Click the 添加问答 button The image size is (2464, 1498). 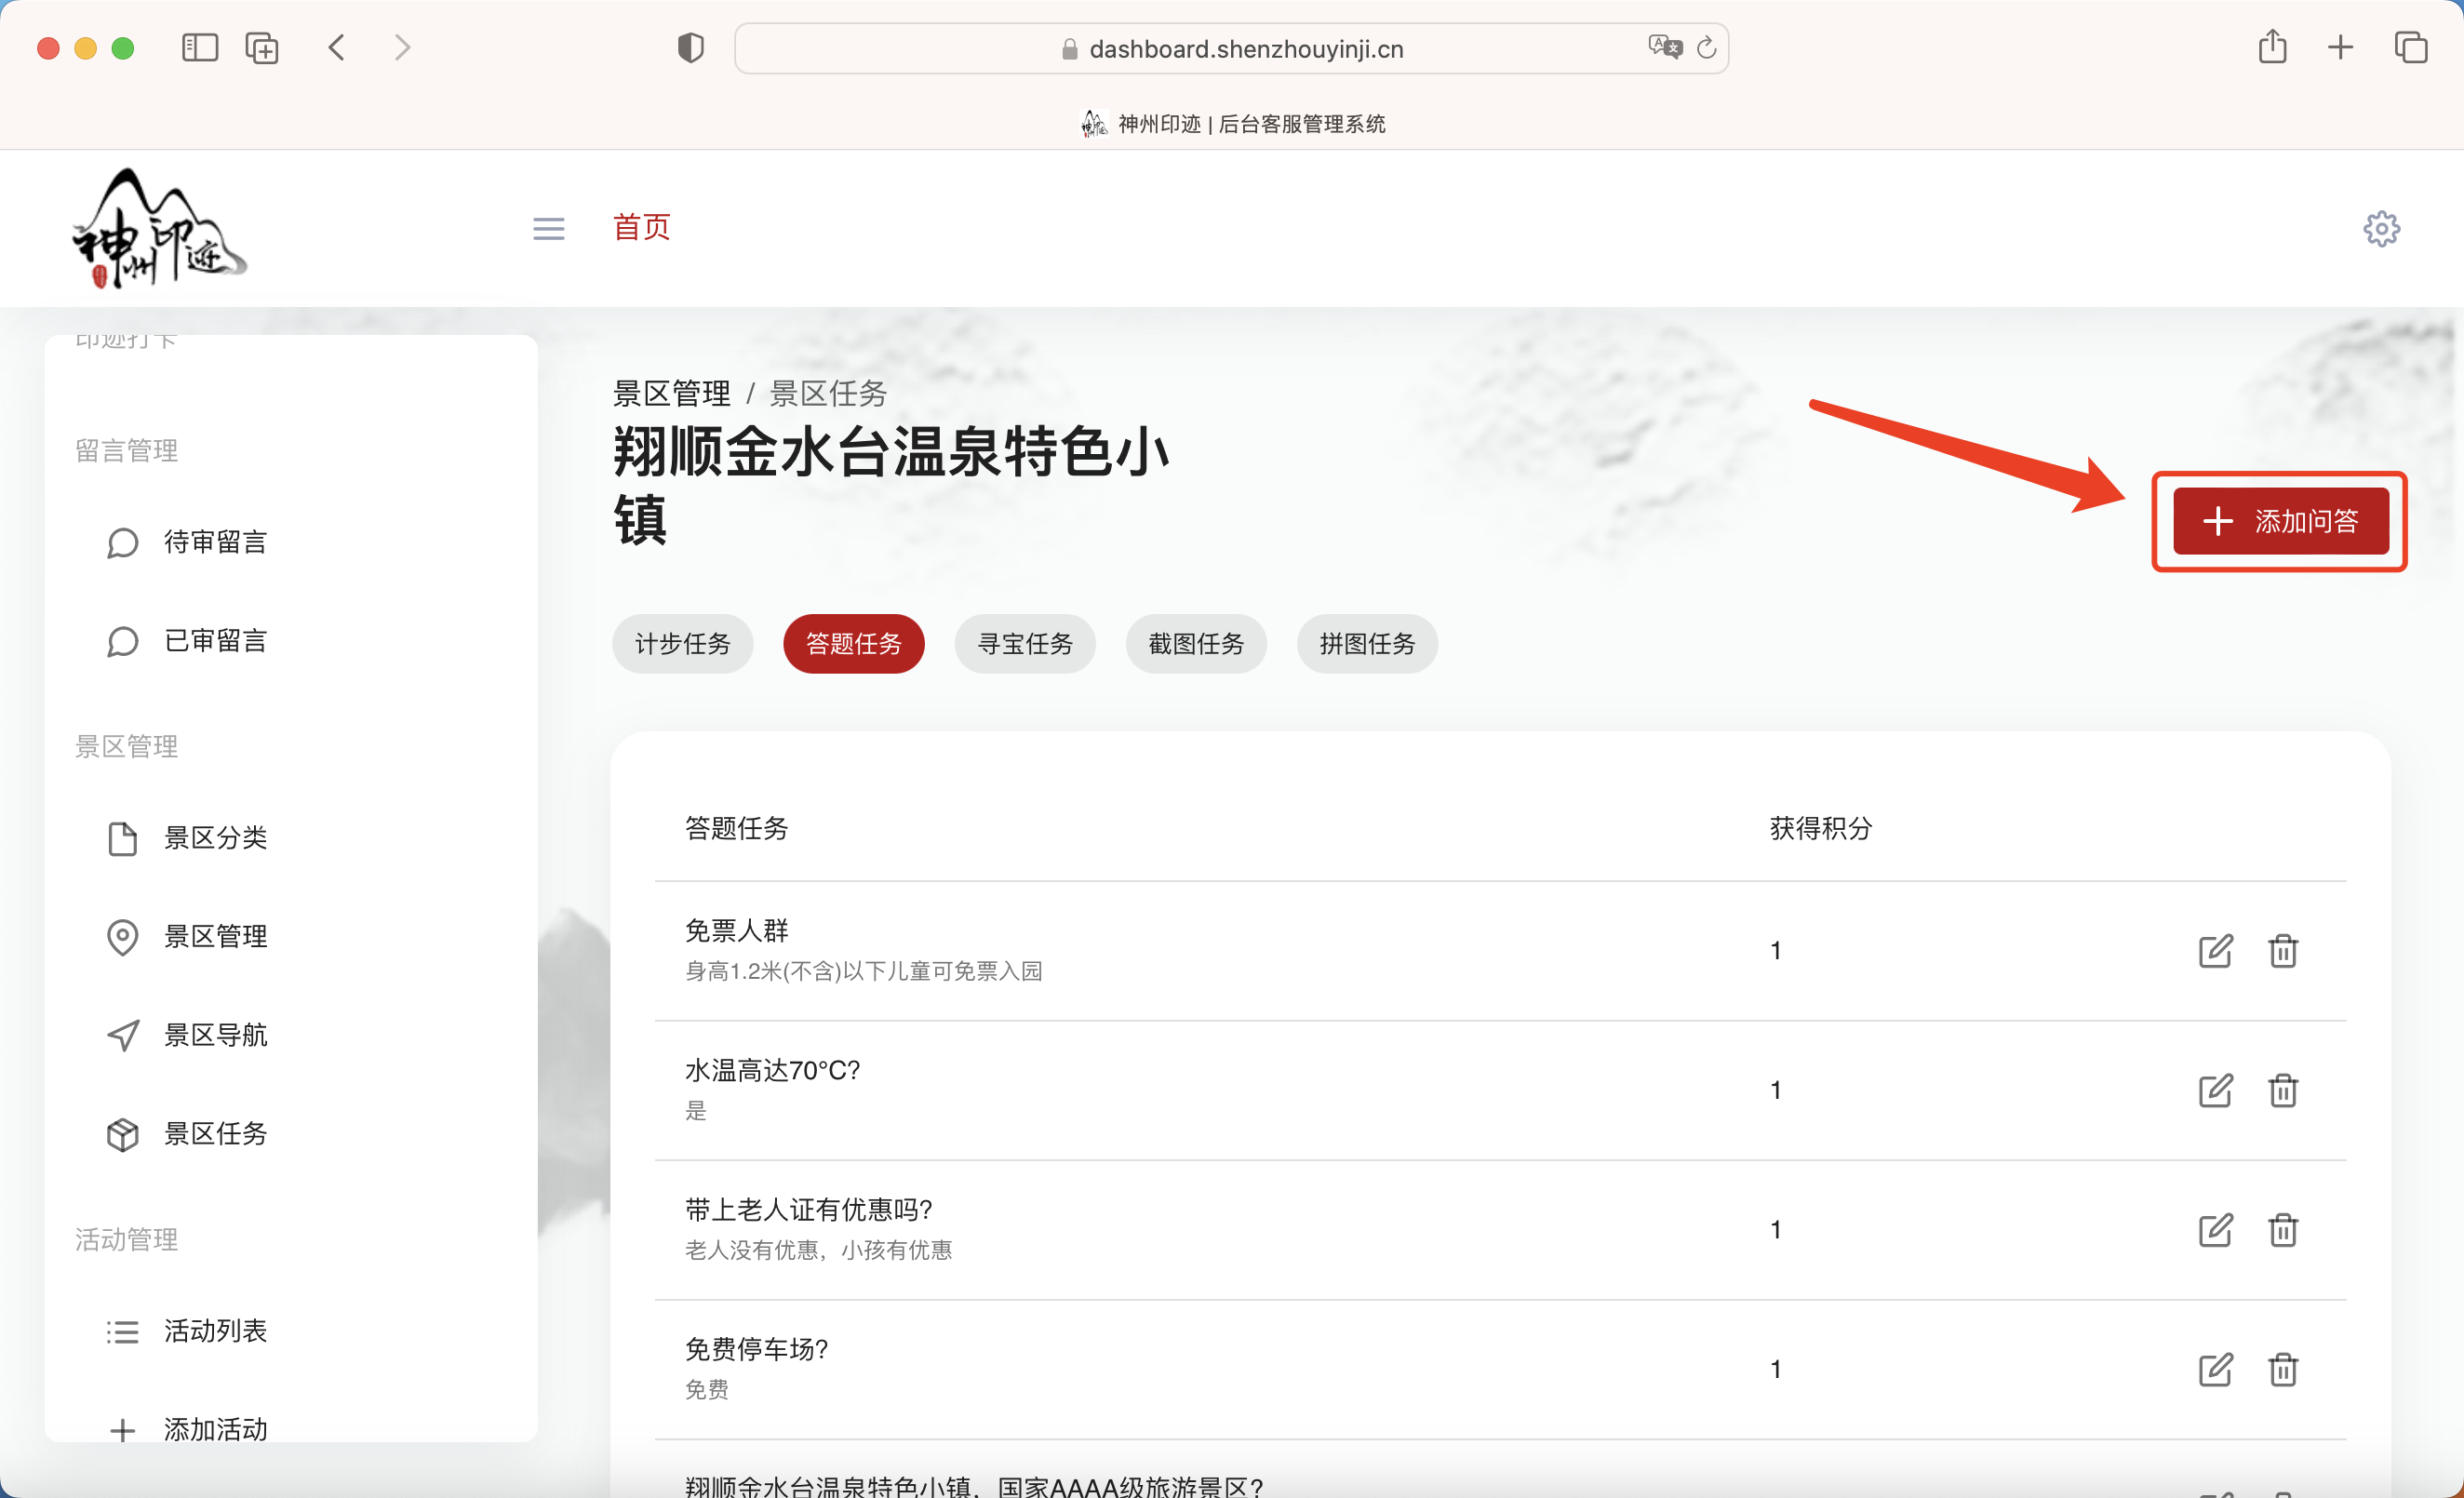coord(2280,521)
